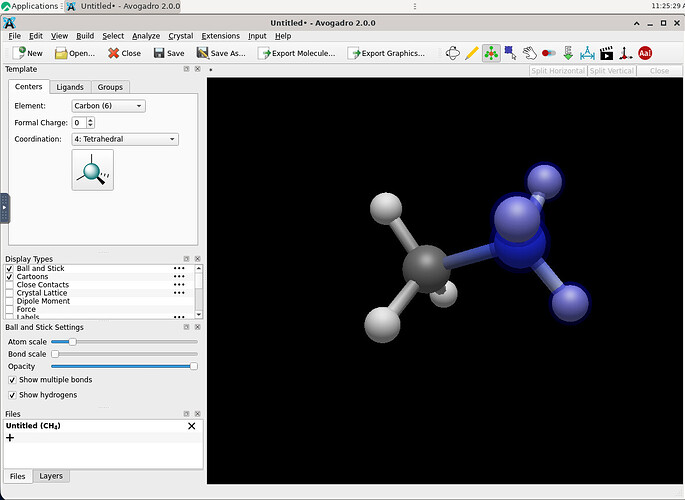Open Ball and Stick options dots
Viewport: 685px width, 500px height.
[179, 269]
